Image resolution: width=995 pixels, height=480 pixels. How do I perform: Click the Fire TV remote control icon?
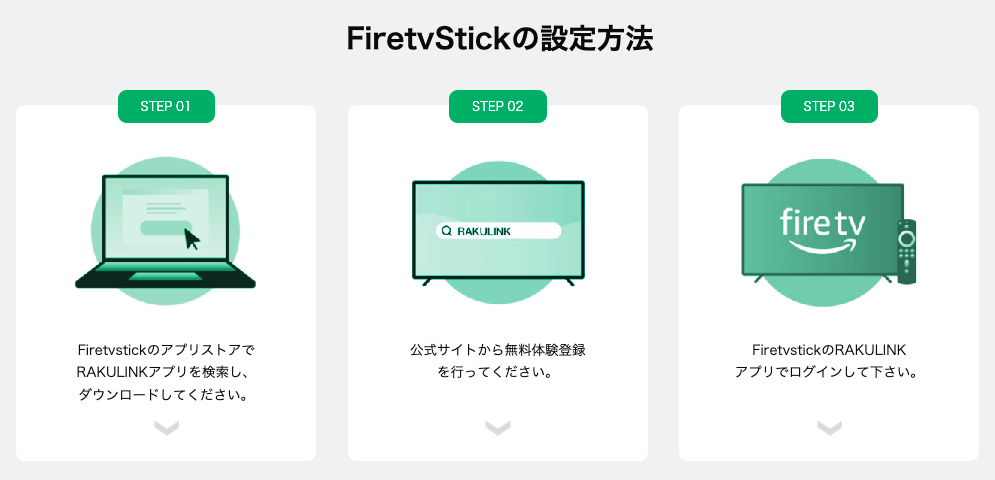(906, 252)
